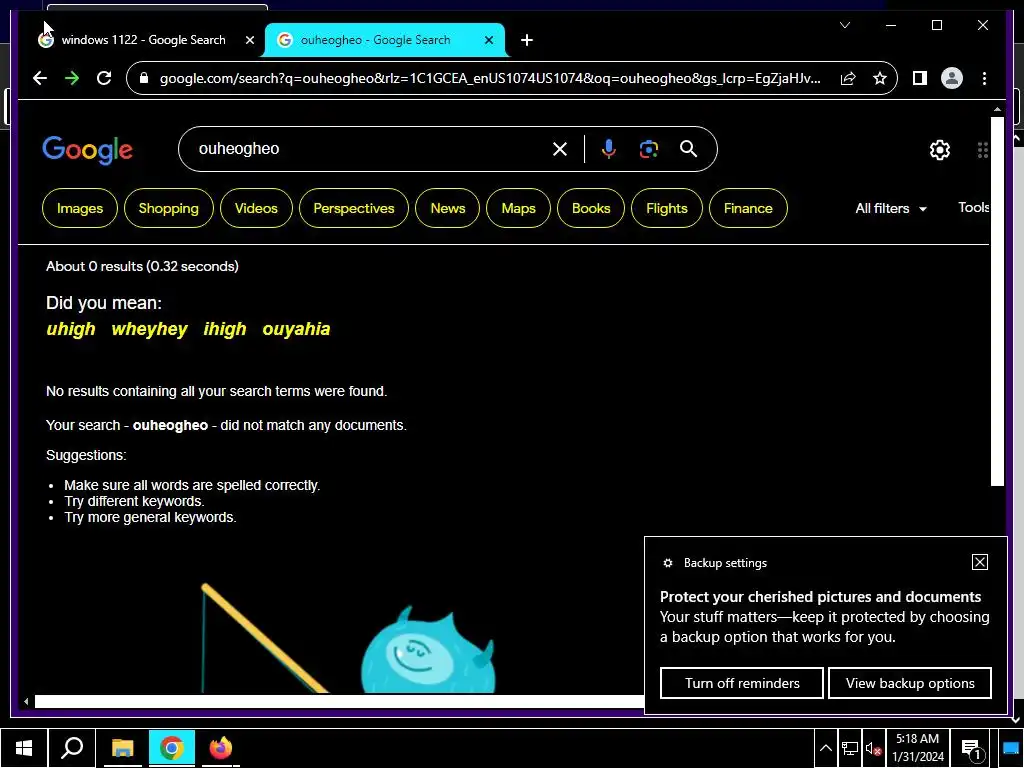The height and width of the screenshot is (768, 1024).
Task: Filter results by Videos
Action: tap(256, 208)
